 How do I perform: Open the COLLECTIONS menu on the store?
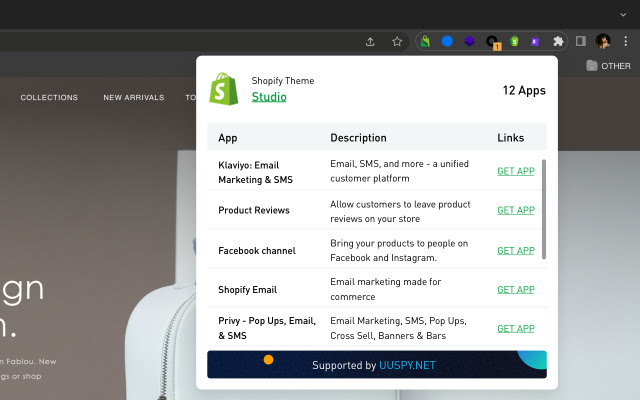tap(49, 98)
